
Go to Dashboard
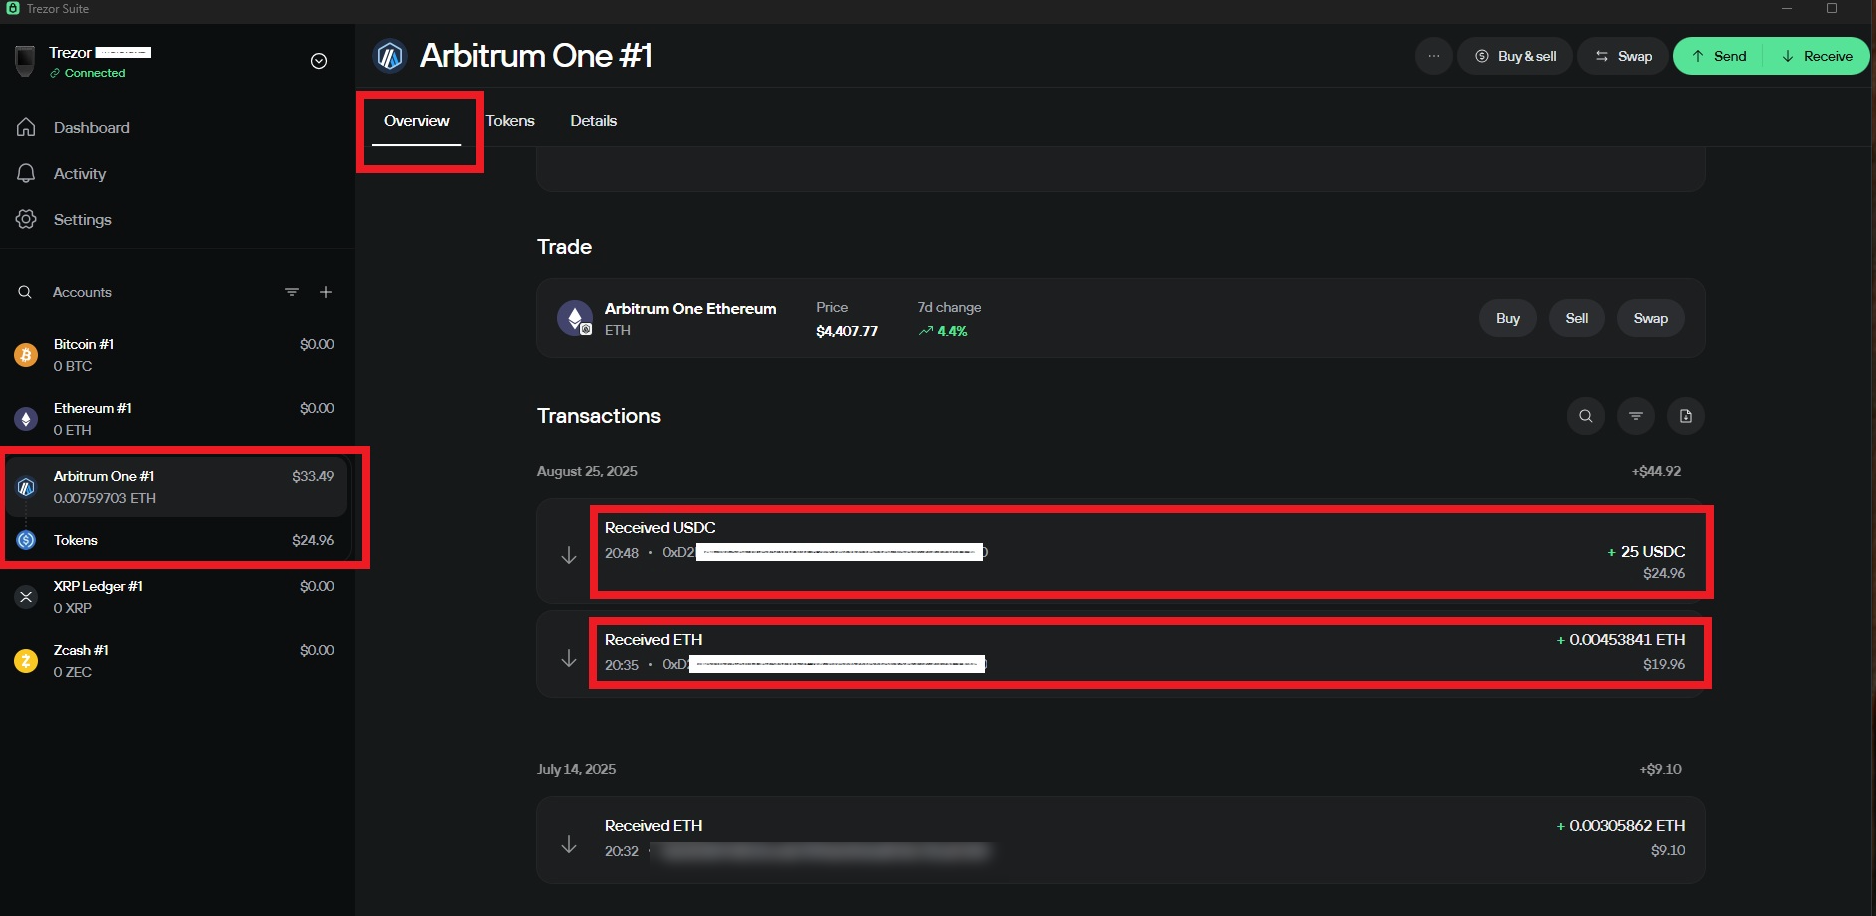pos(92,128)
